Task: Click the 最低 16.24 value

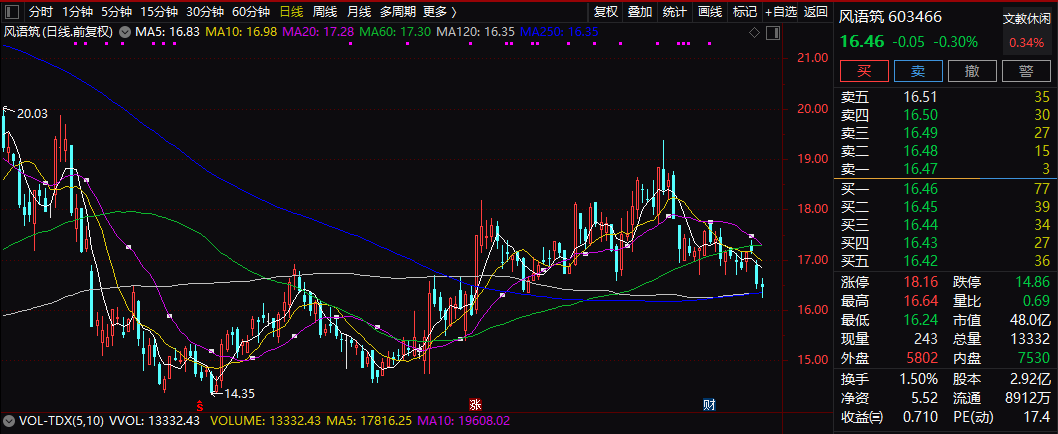Action: (x=922, y=318)
